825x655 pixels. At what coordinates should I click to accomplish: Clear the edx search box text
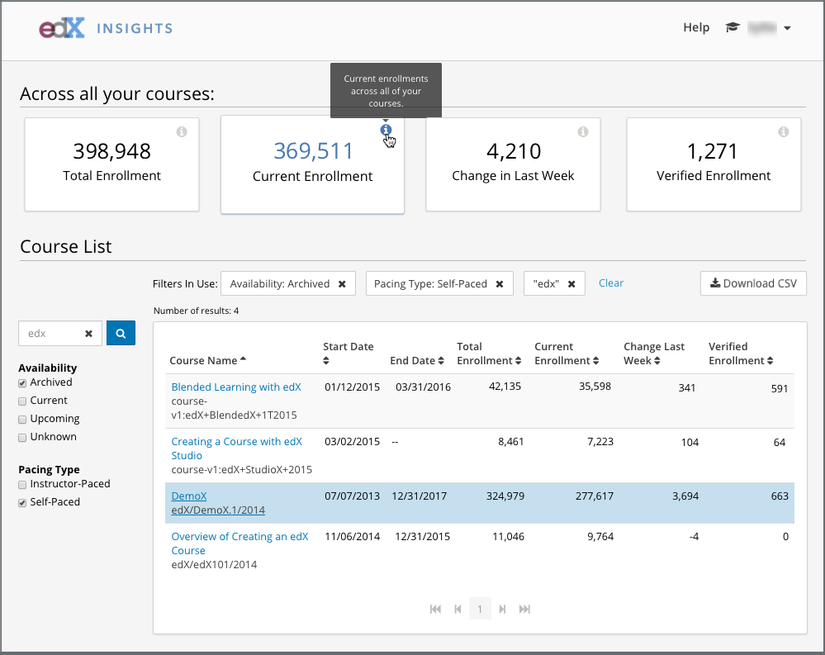(x=88, y=334)
